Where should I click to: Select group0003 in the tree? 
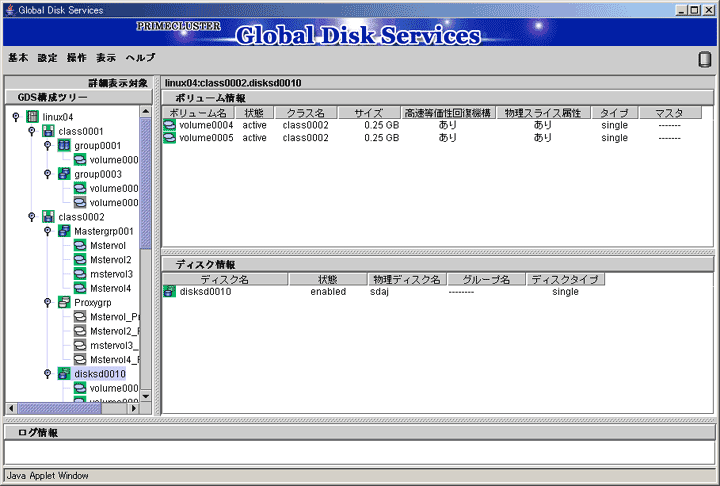(x=98, y=174)
